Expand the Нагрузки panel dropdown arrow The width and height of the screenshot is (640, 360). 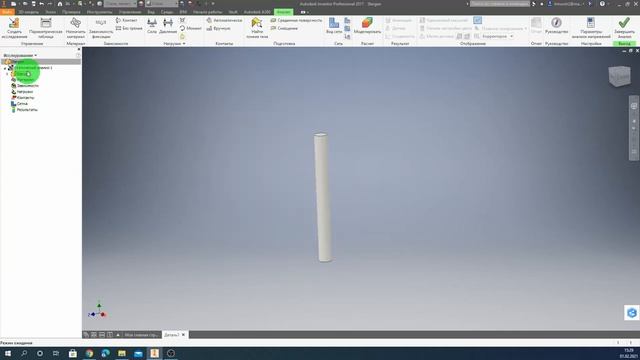[x=184, y=44]
